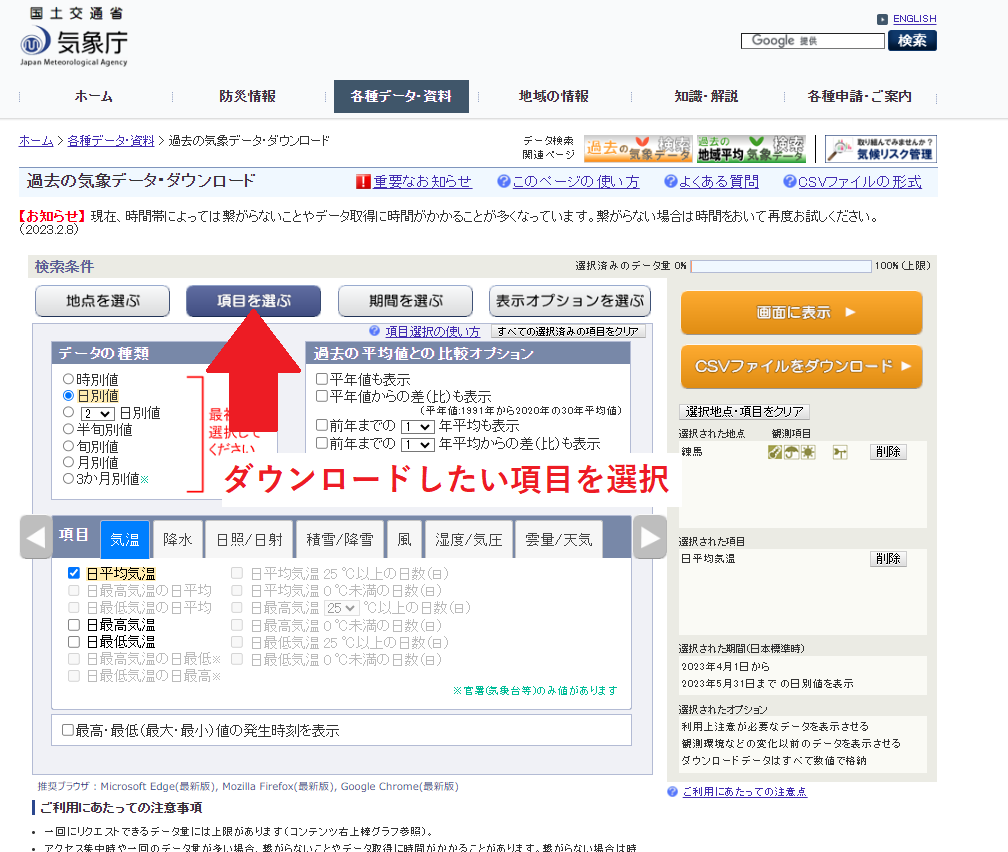Open the 過去の気象データ検索 banner
Viewport: 1008px width, 852px height.
tap(638, 149)
